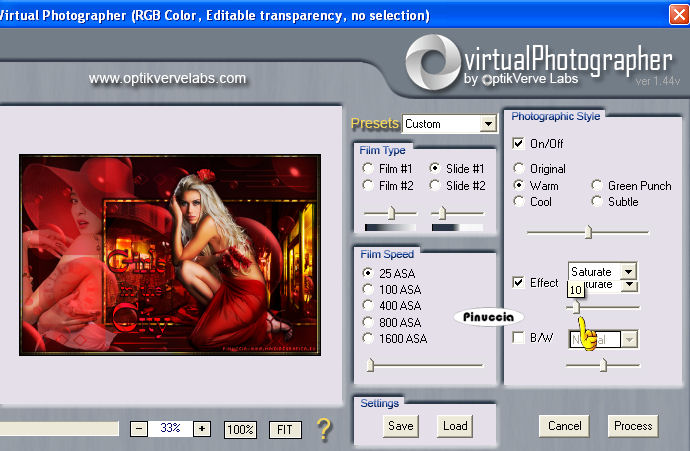Screen dimensions: 690x451
Task: Choose 100 ASA film speed
Action: 368,290
